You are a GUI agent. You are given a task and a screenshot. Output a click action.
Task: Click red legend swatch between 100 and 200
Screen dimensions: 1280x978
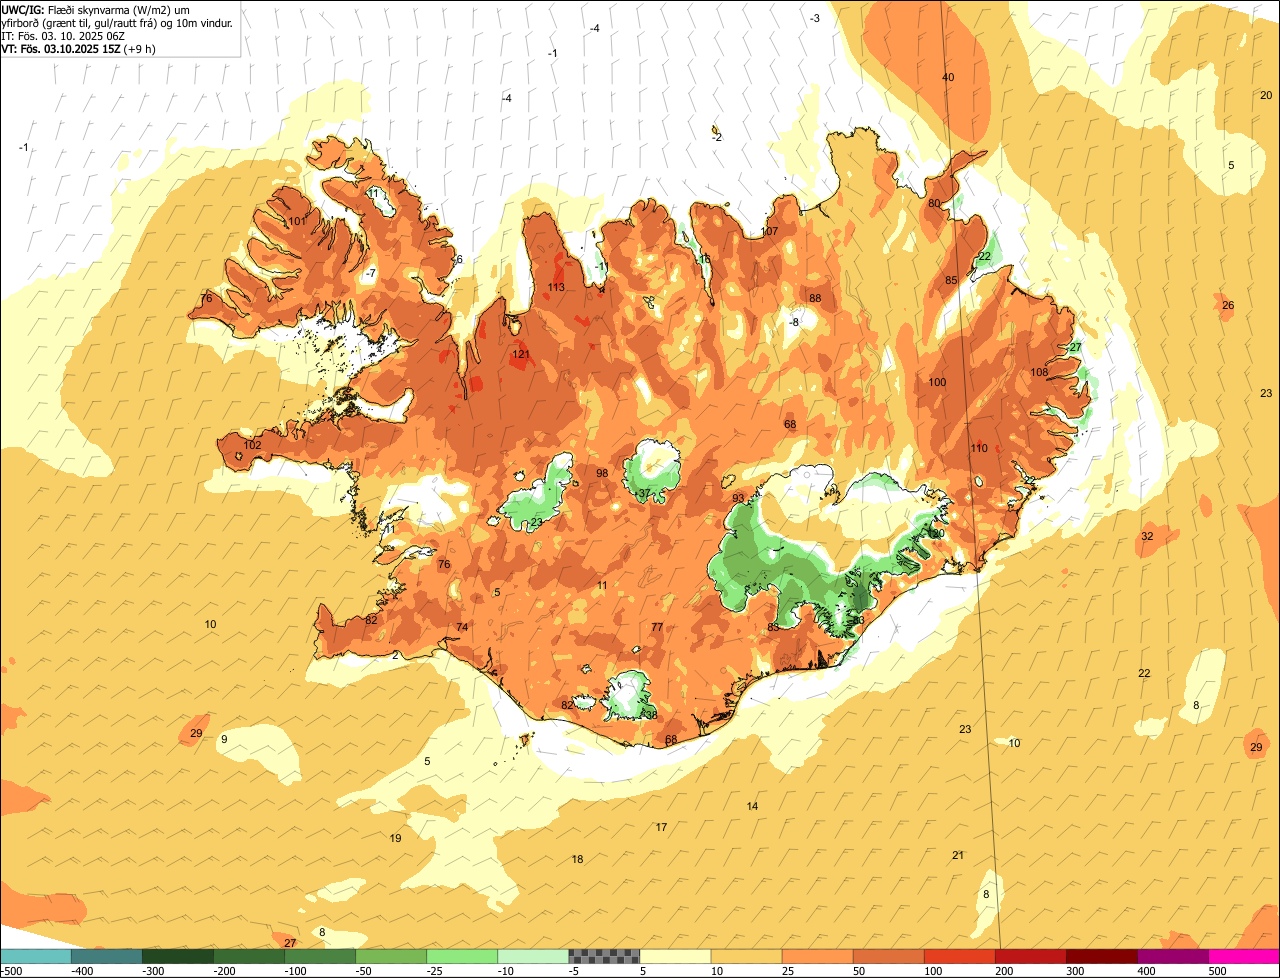click(959, 956)
